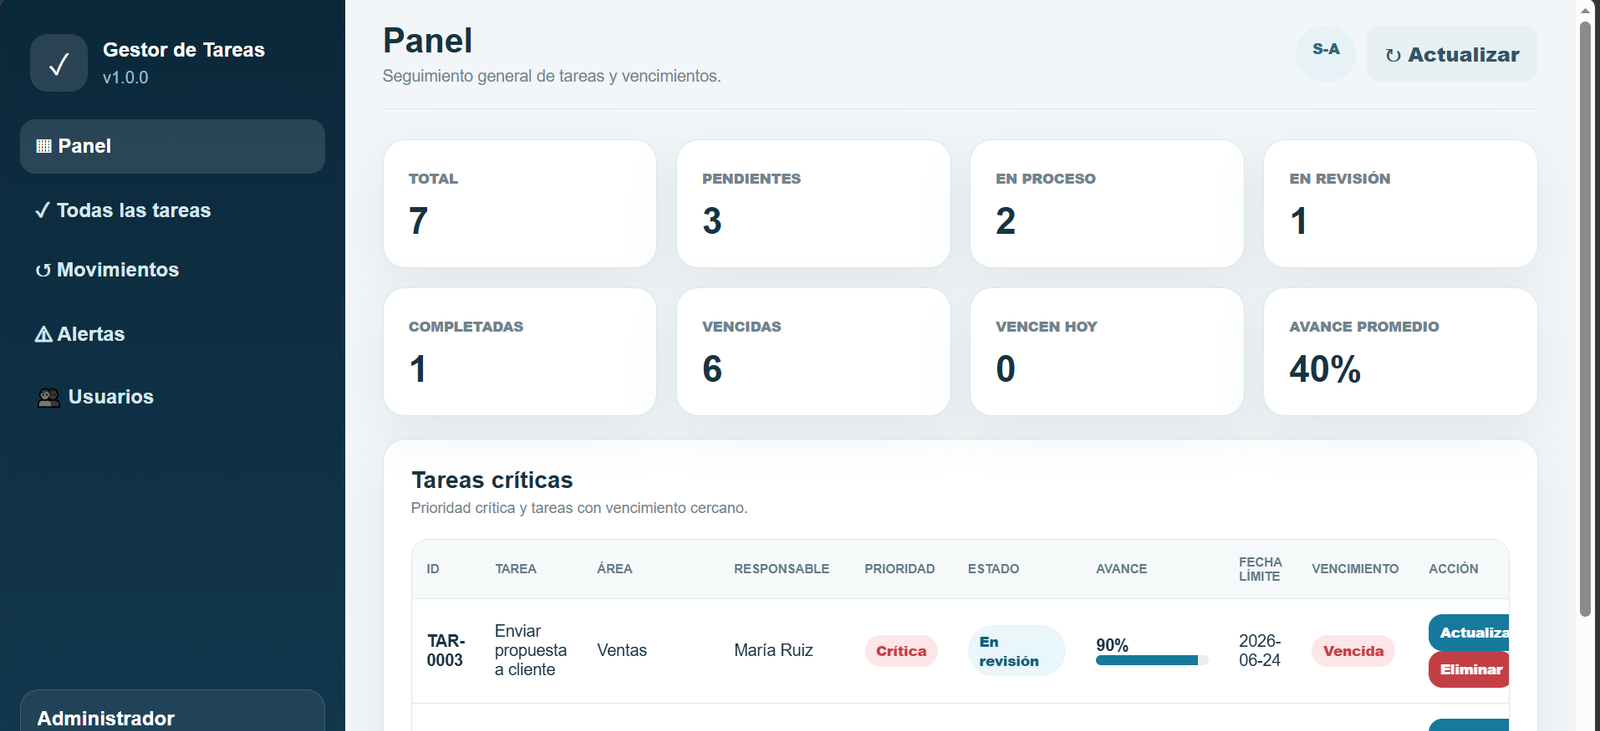Image resolution: width=1600 pixels, height=731 pixels.
Task: Click the responsable María Ruiz
Action: pyautogui.click(x=773, y=650)
